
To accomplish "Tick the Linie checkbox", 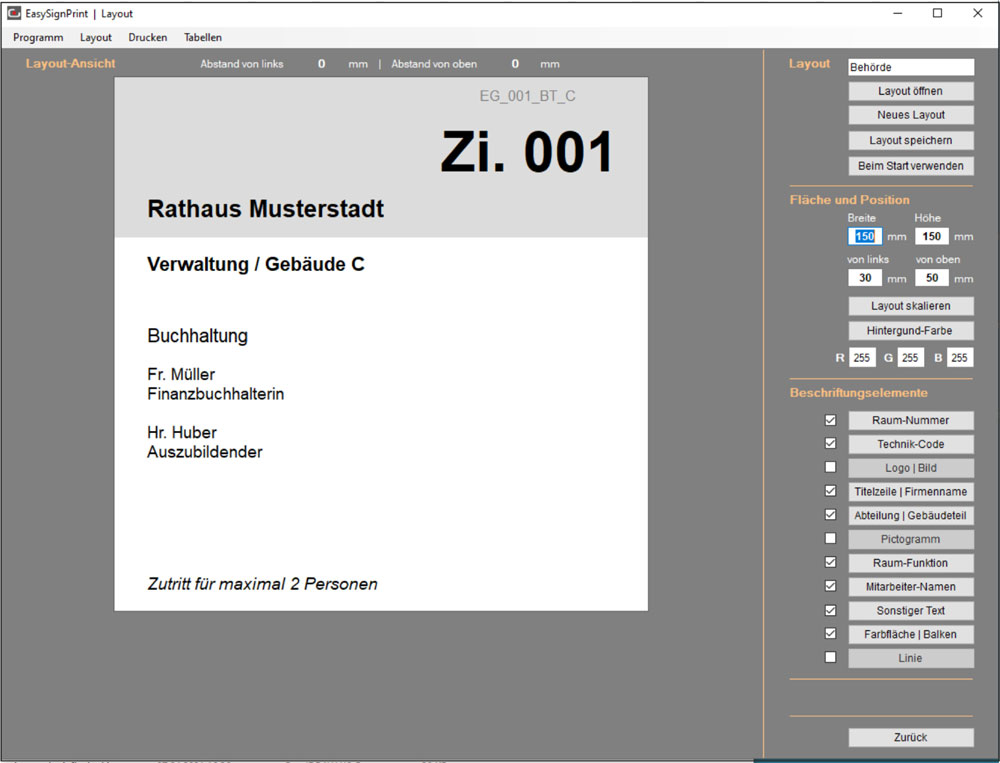I will pos(830,657).
